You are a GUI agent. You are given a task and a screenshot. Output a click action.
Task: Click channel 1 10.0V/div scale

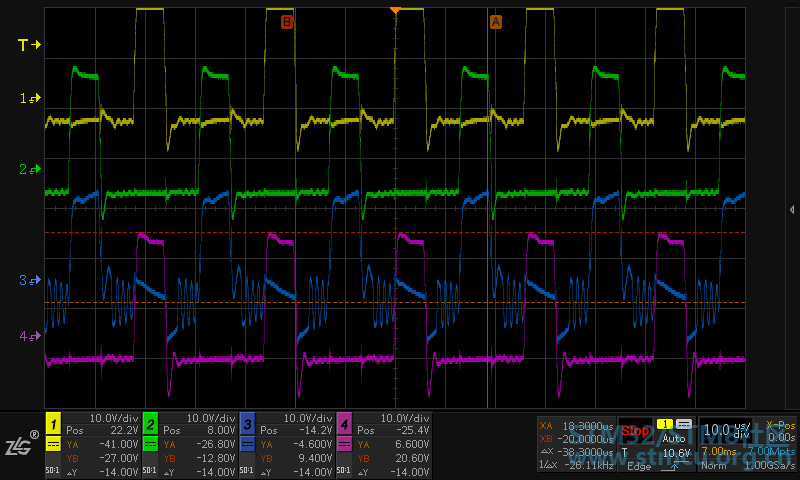pyautogui.click(x=114, y=418)
